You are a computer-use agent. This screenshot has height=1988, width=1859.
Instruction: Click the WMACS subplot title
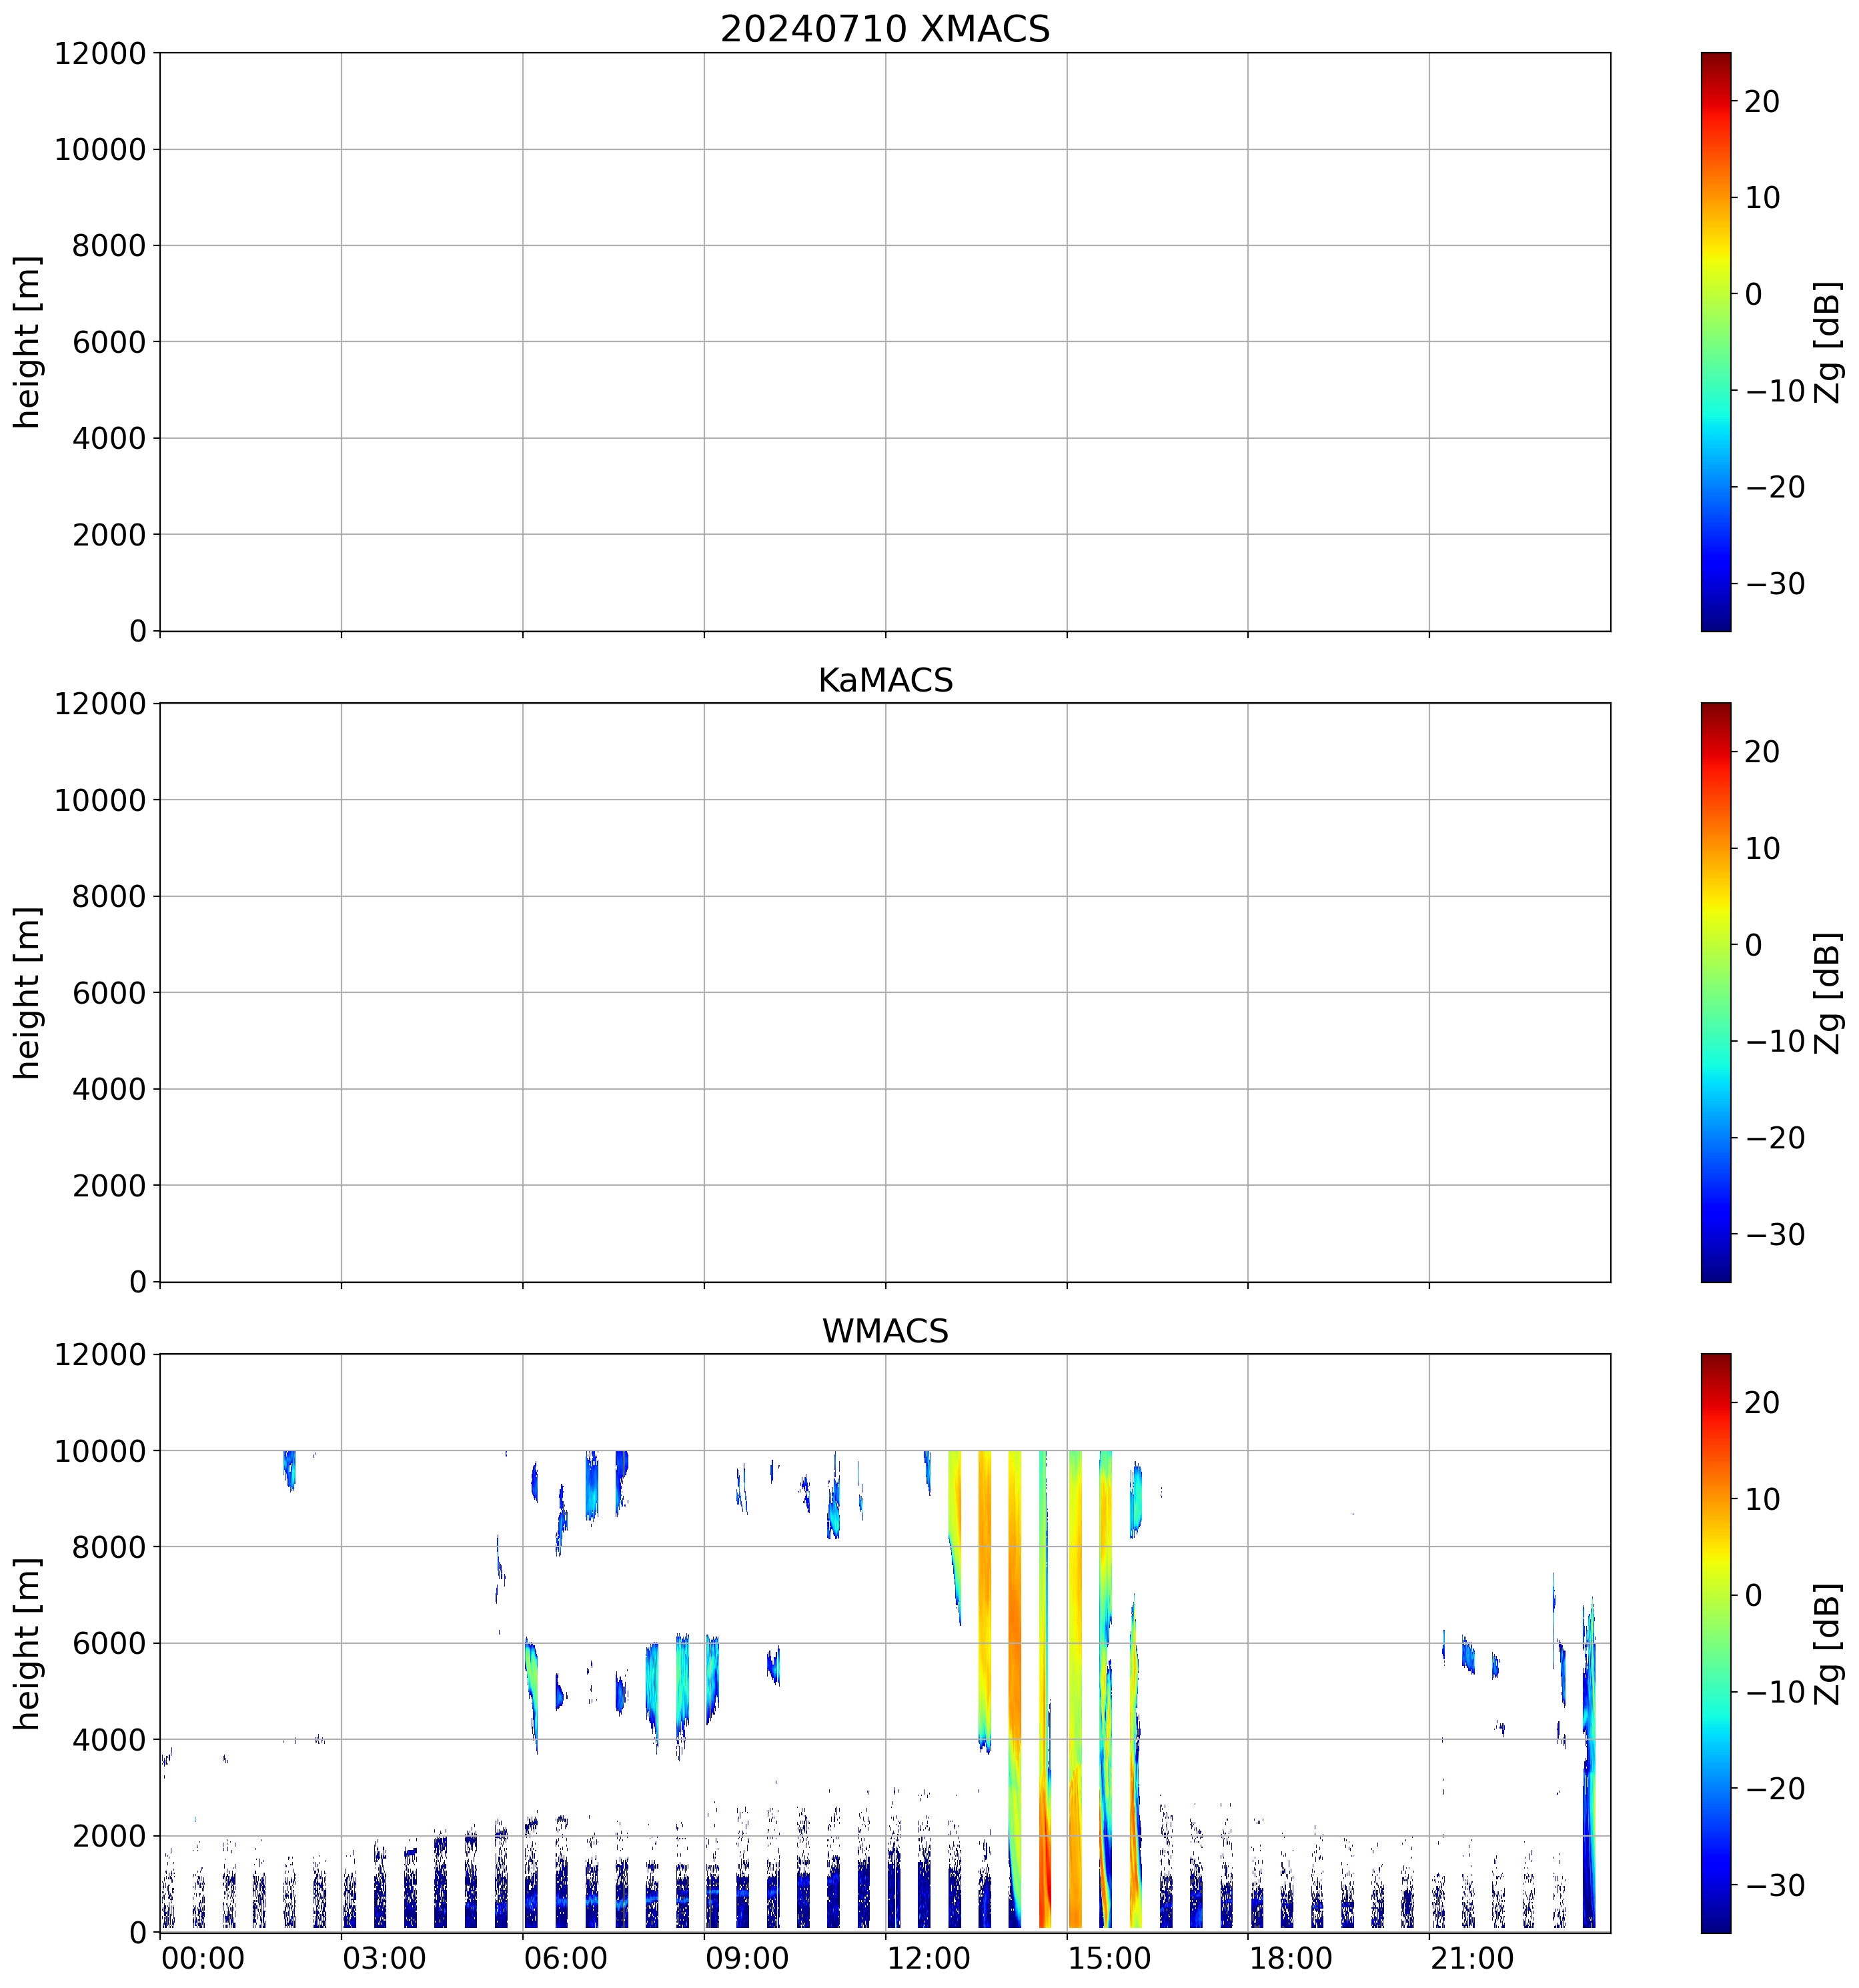click(x=884, y=1331)
